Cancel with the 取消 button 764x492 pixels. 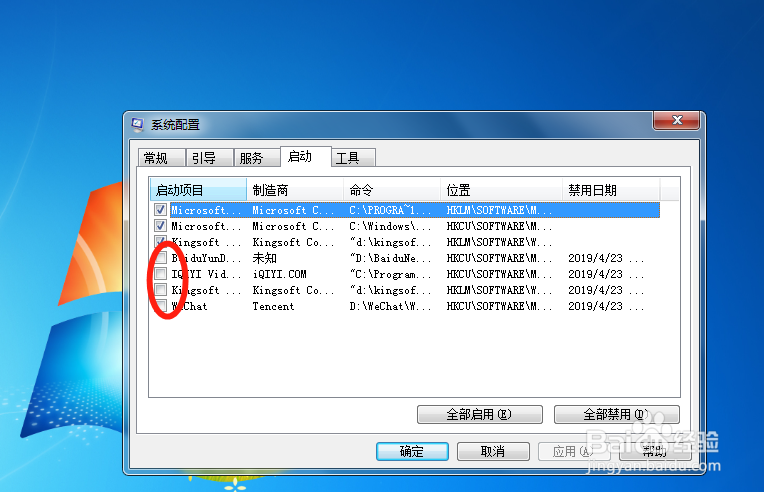pos(493,452)
